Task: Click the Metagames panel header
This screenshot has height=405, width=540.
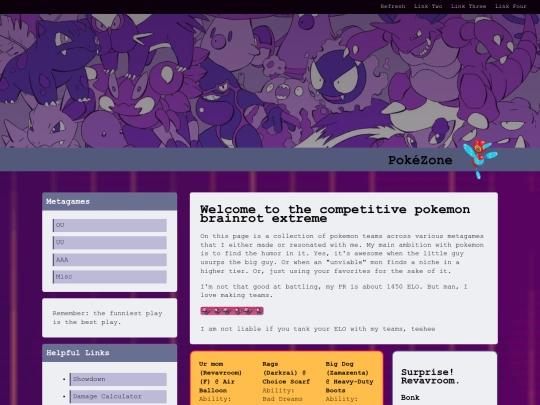Action: pos(110,201)
